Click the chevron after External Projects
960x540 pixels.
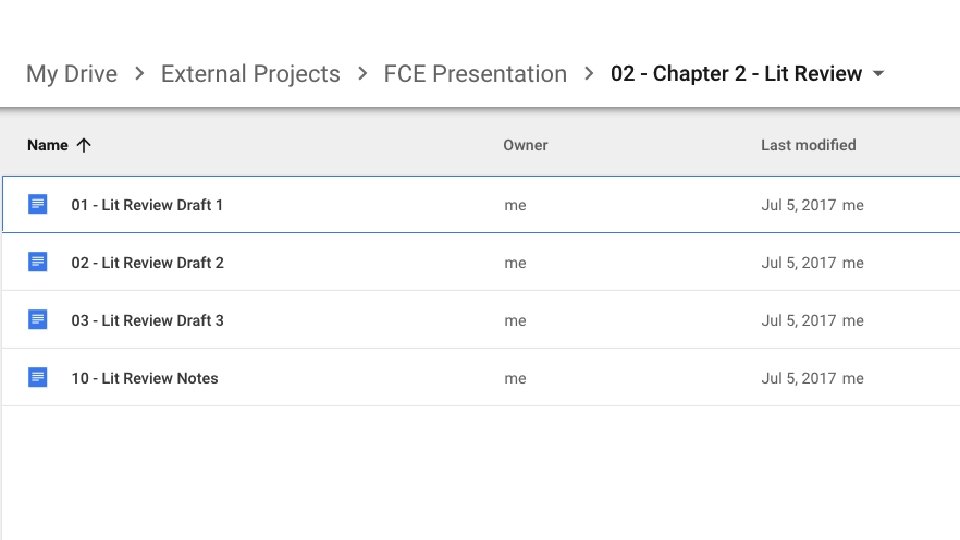(x=362, y=74)
